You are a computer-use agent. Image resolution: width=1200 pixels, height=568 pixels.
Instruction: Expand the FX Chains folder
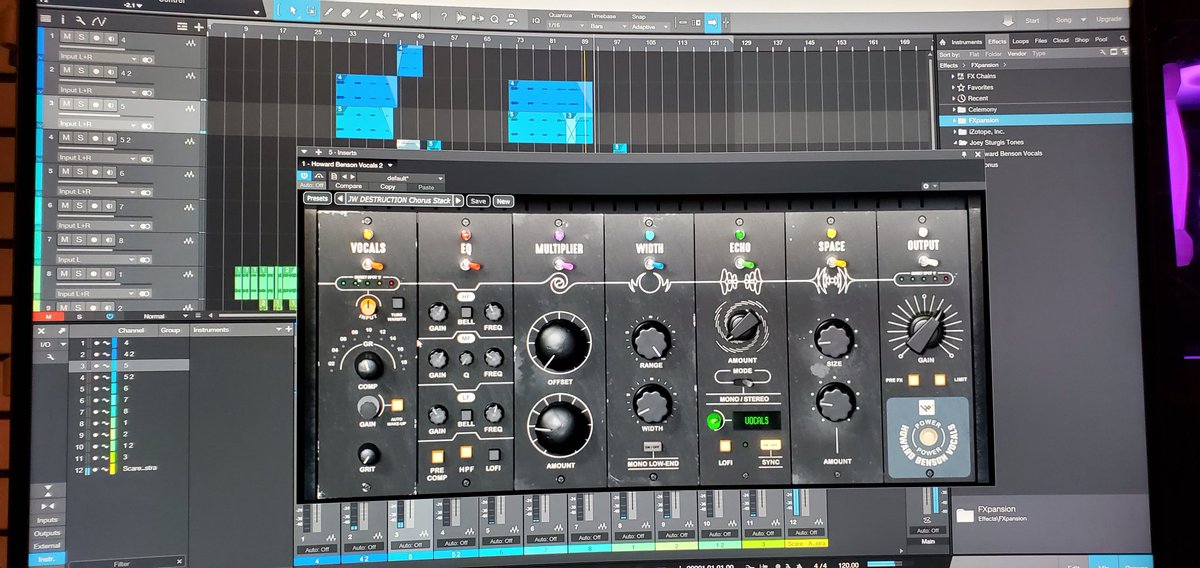[954, 76]
